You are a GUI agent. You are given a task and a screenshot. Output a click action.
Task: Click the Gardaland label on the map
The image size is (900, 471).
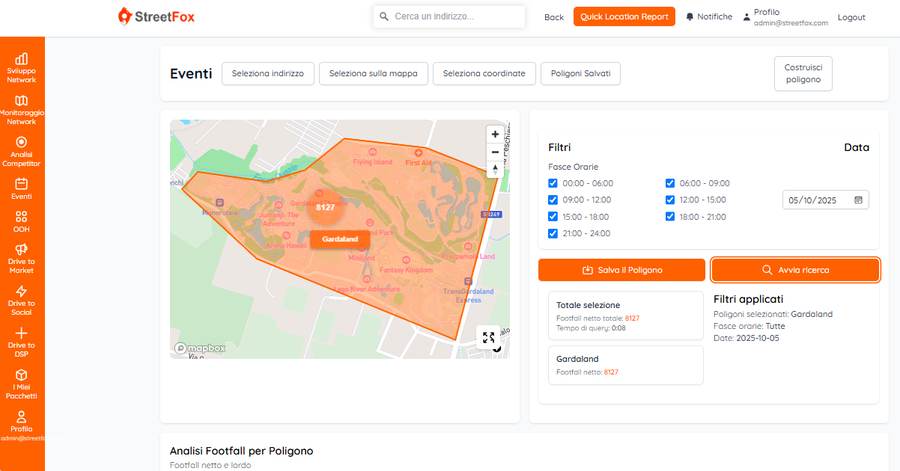pyautogui.click(x=340, y=239)
